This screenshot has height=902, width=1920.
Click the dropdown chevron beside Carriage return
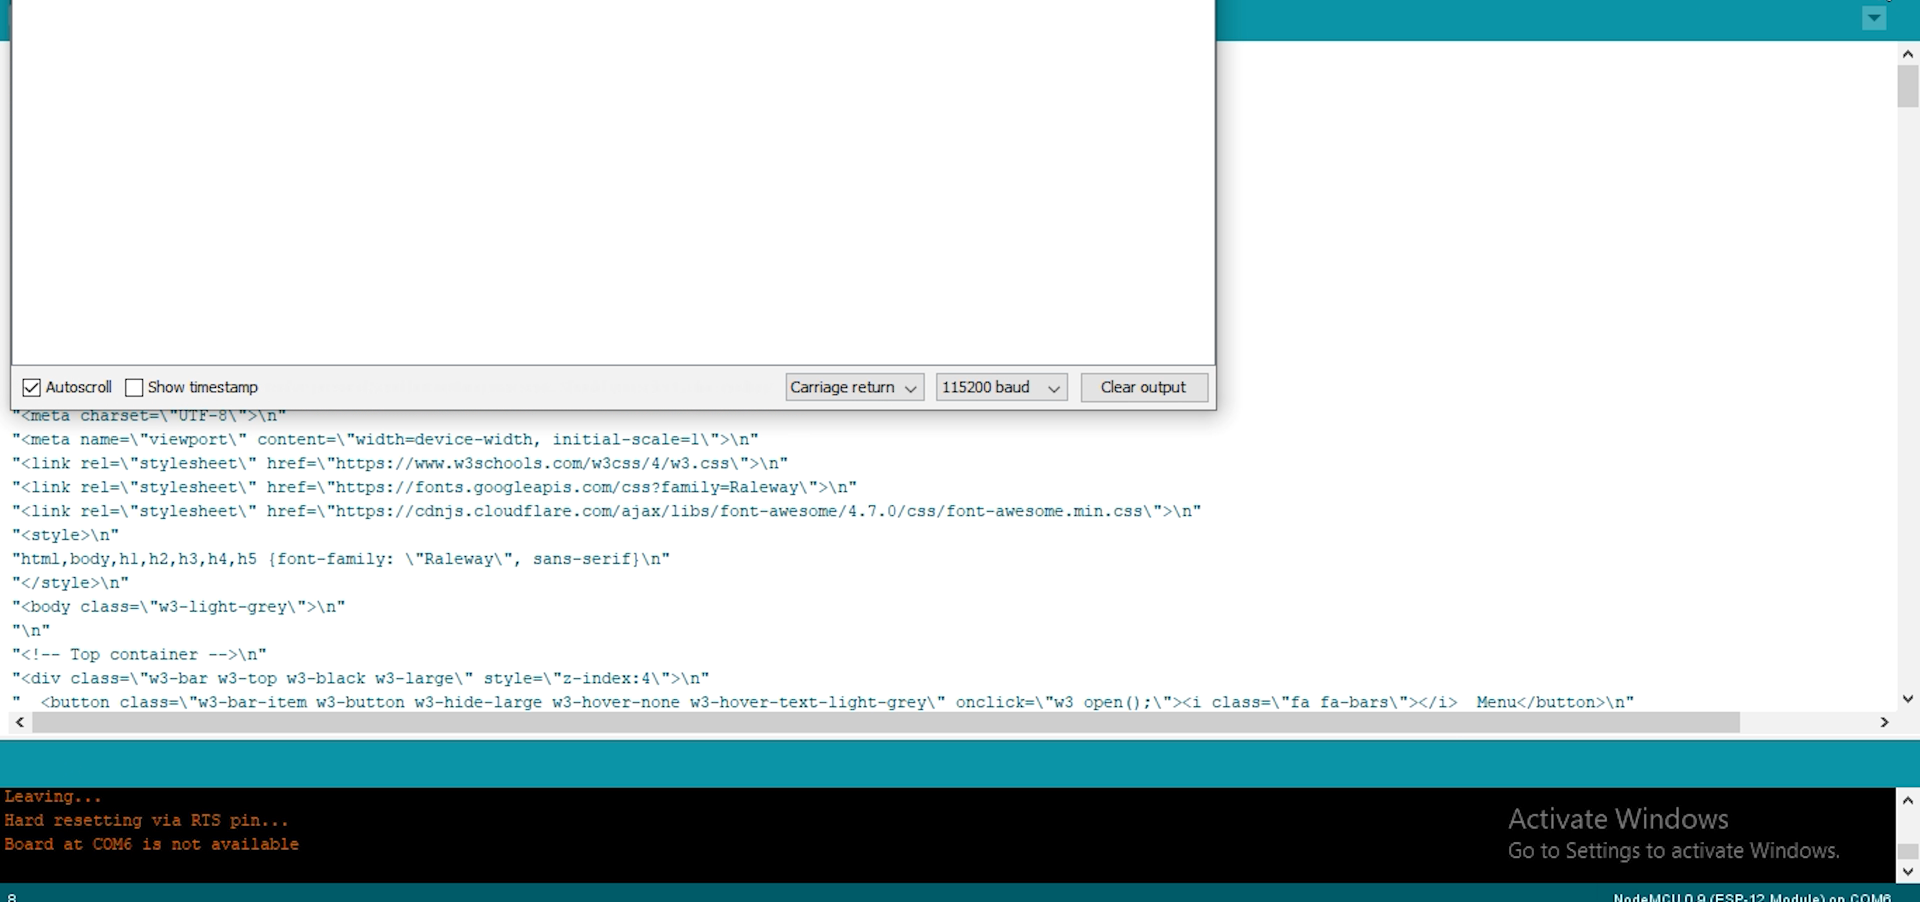(x=909, y=388)
